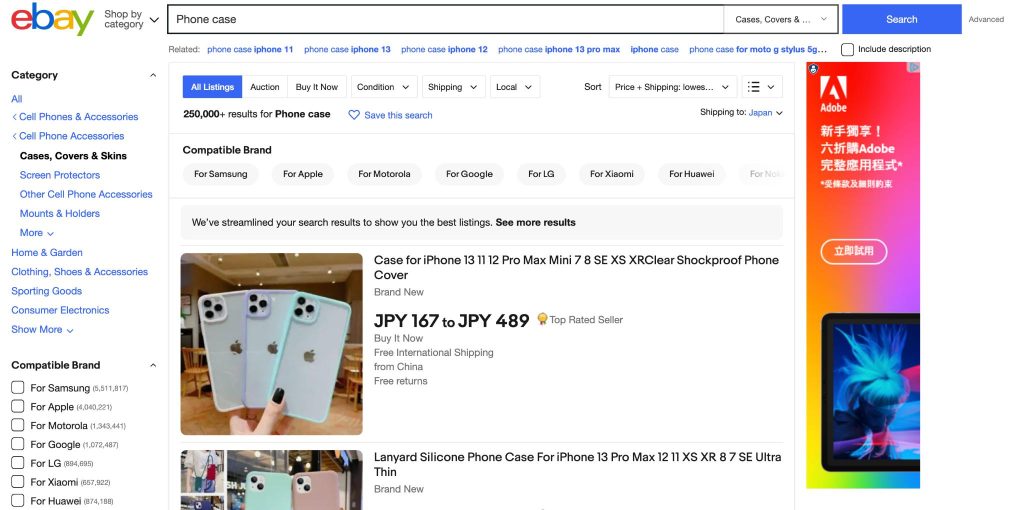Open Screen Protectors category
1024x510 pixels.
[59, 175]
